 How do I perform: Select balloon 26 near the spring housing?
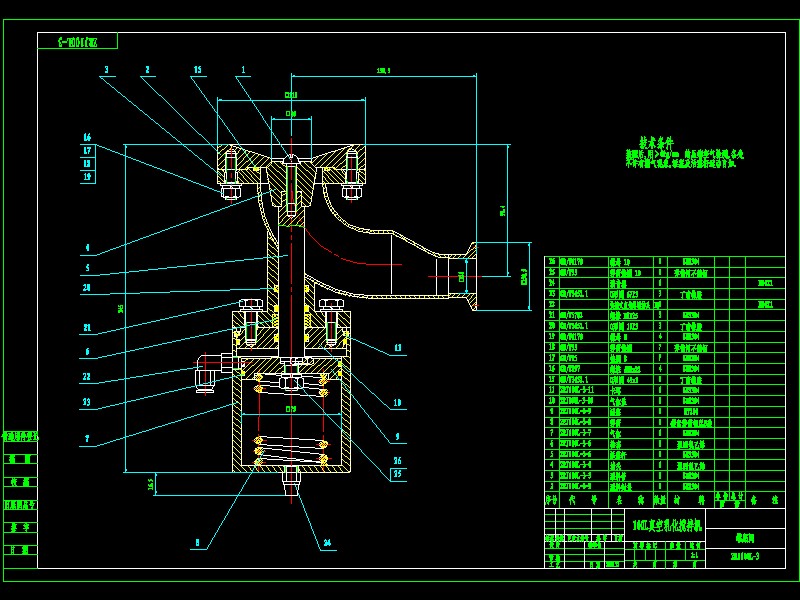pyautogui.click(x=397, y=460)
